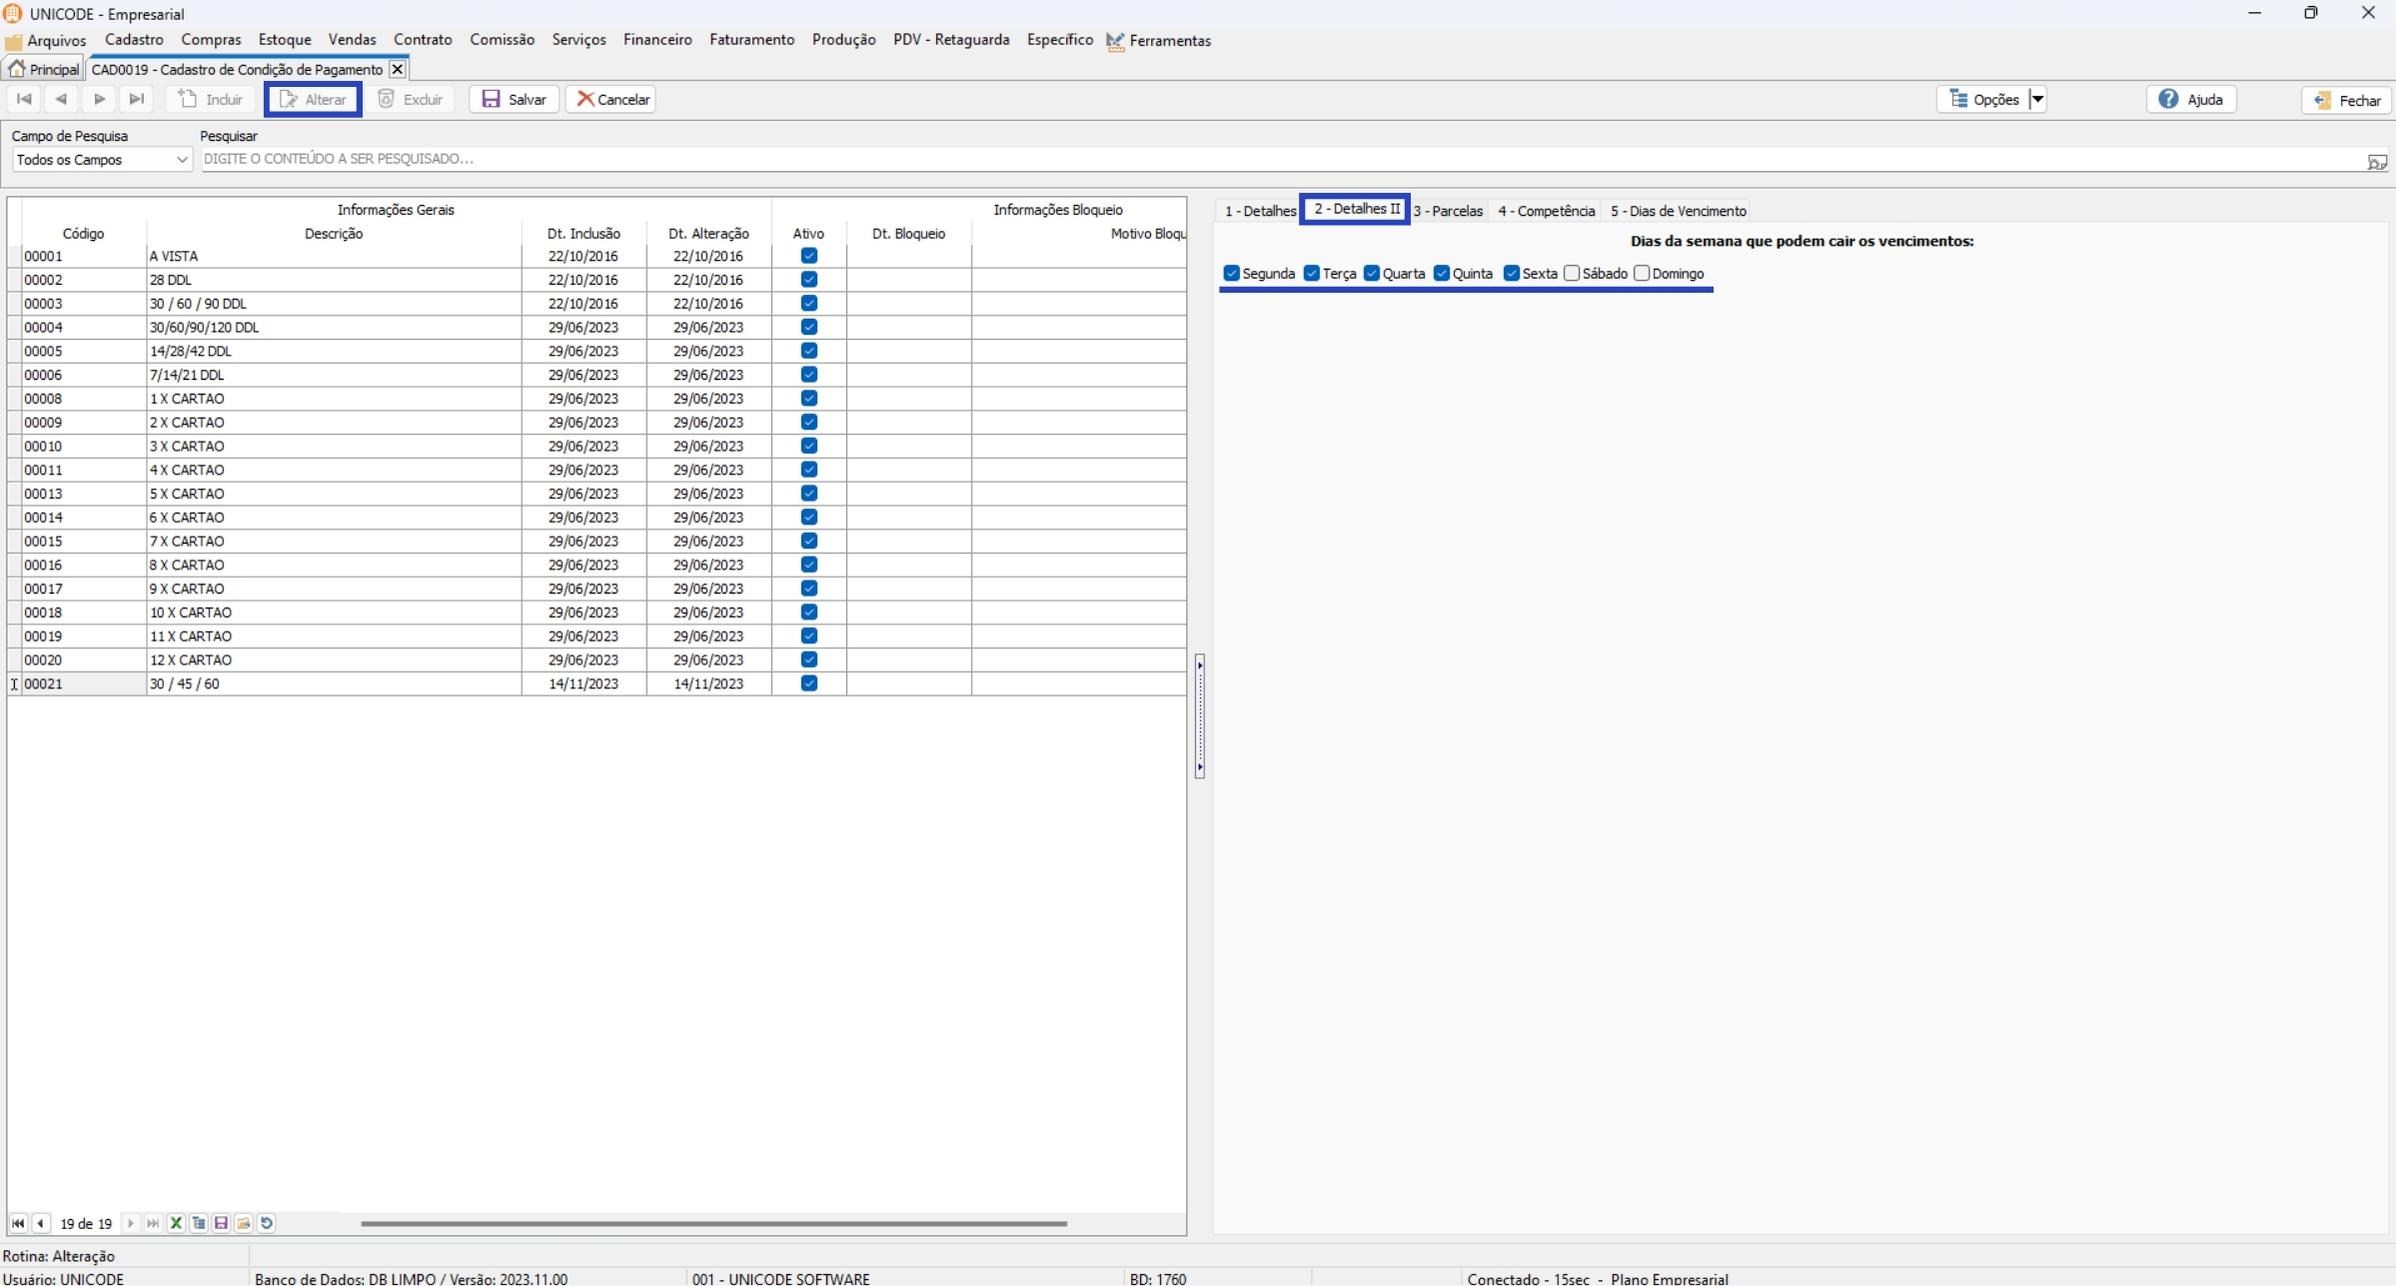This screenshot has height=1286, width=2396.
Task: Enable the Sábado checkbox
Action: tap(1572, 274)
